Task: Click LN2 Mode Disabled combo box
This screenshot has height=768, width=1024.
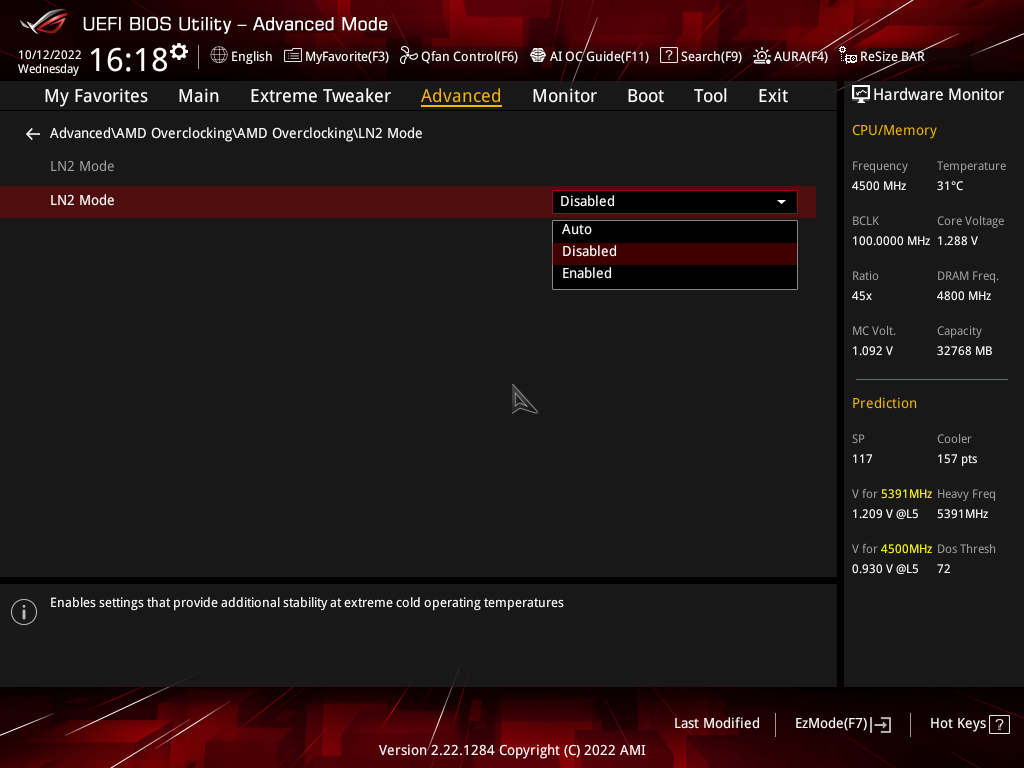Action: click(x=675, y=202)
